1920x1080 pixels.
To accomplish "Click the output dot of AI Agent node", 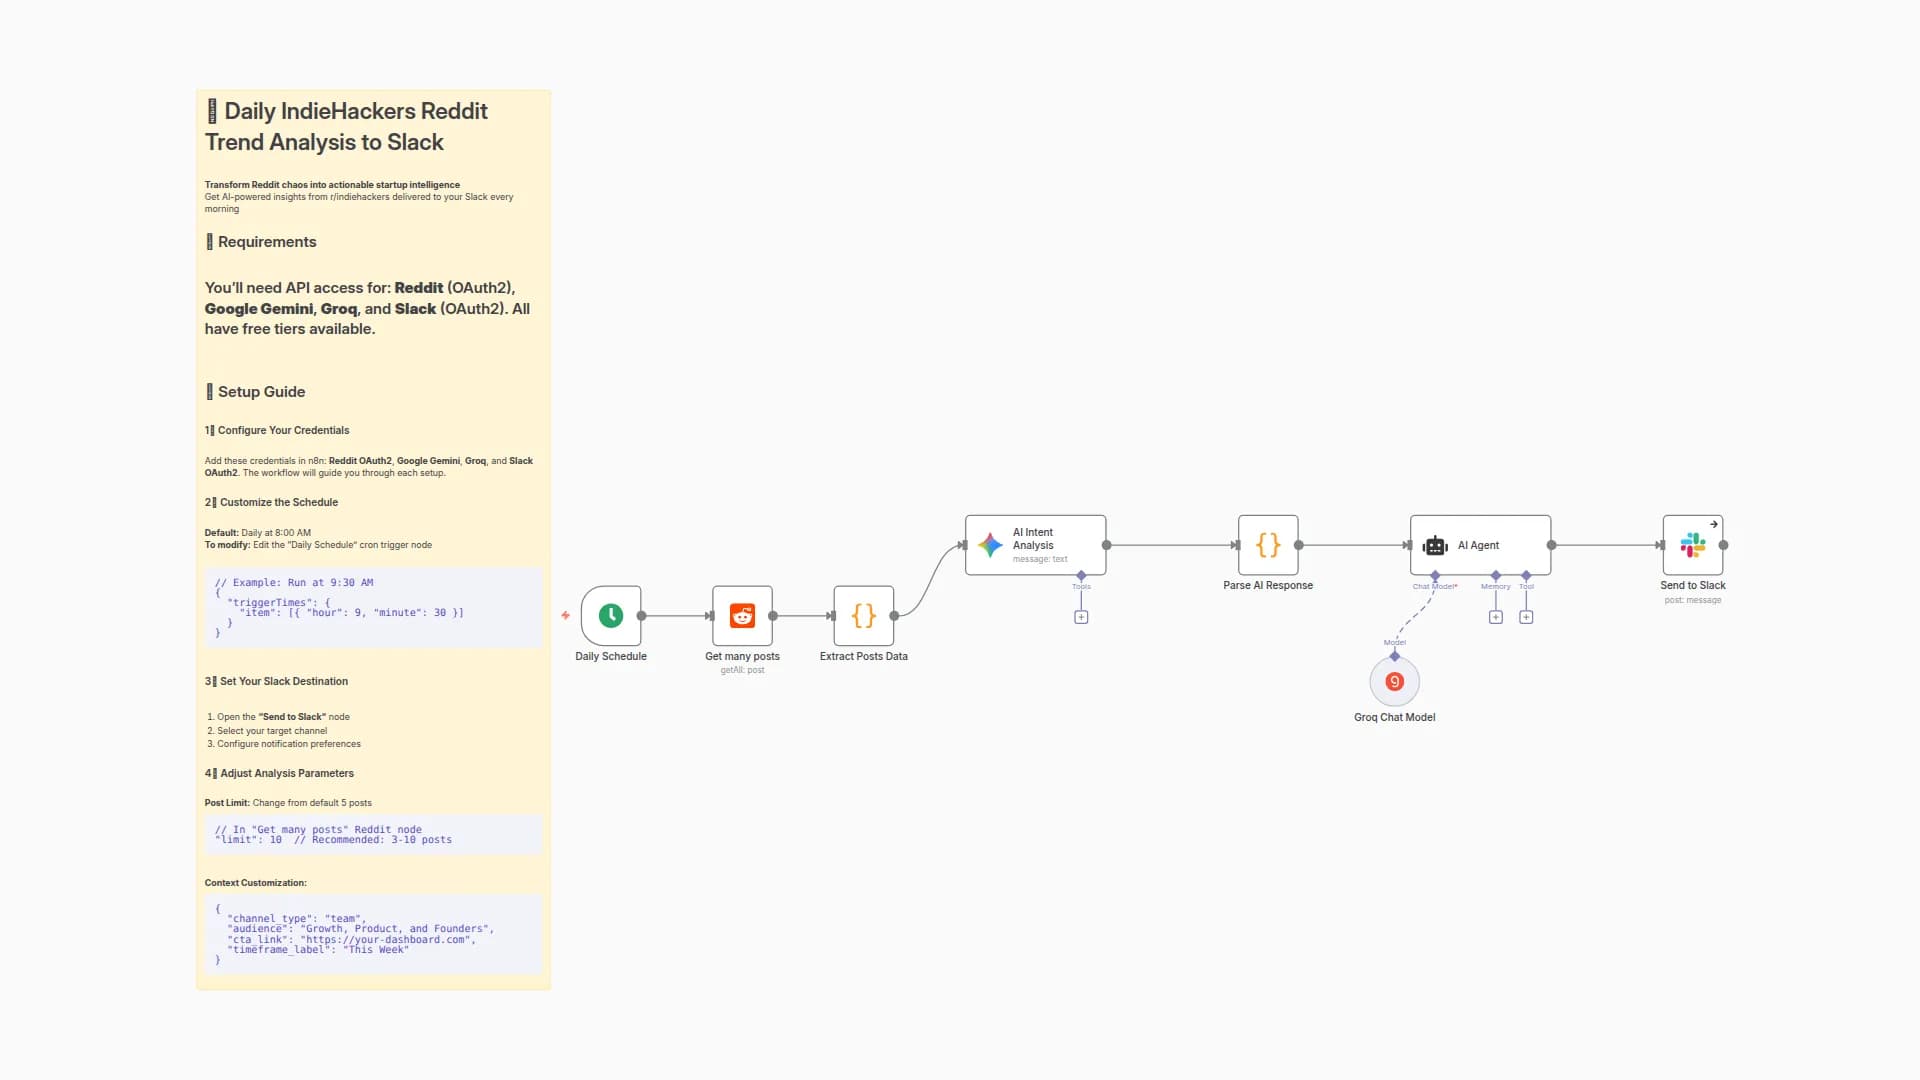I will [1551, 545].
